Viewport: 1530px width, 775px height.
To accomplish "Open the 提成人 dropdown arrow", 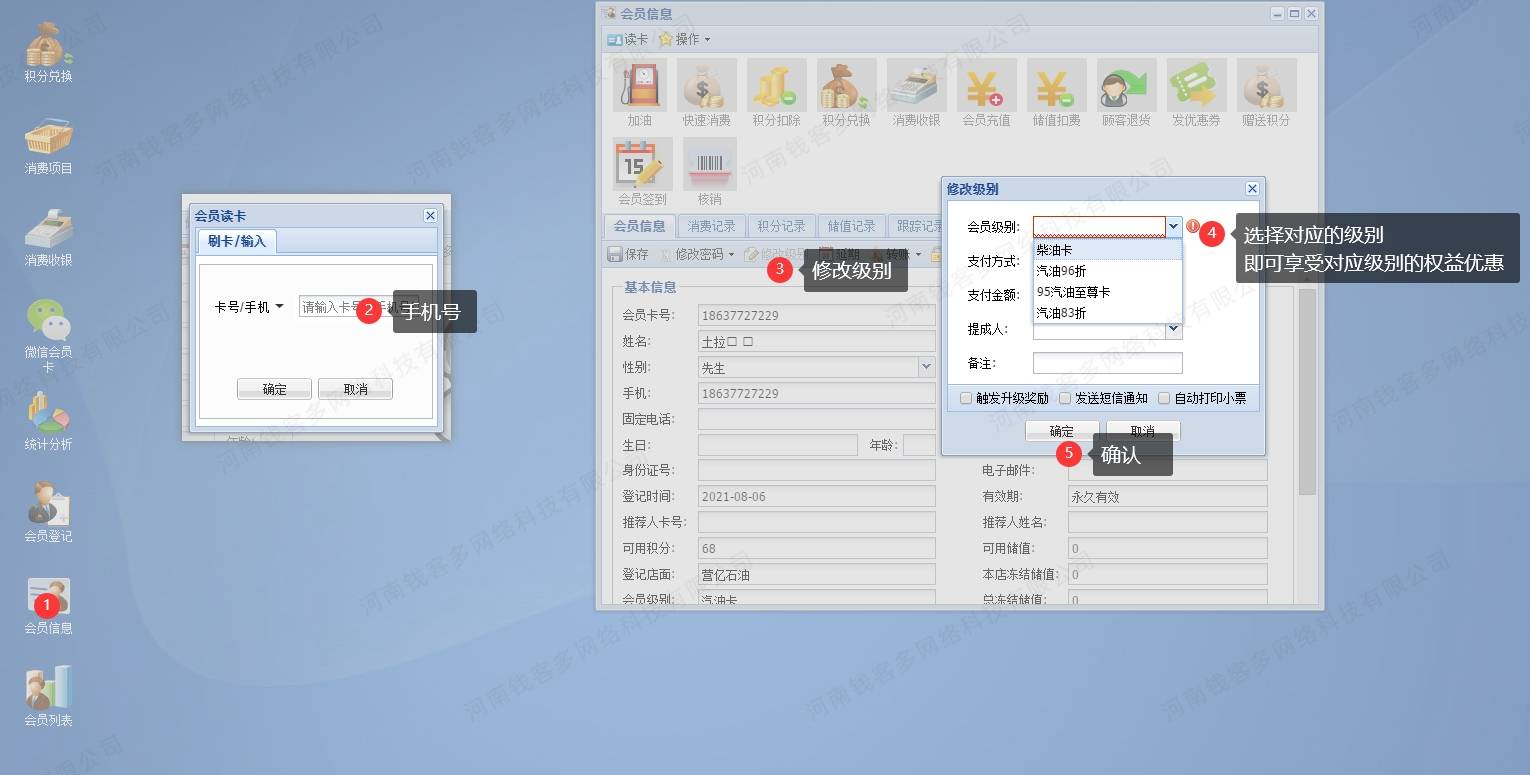I will pyautogui.click(x=1174, y=329).
